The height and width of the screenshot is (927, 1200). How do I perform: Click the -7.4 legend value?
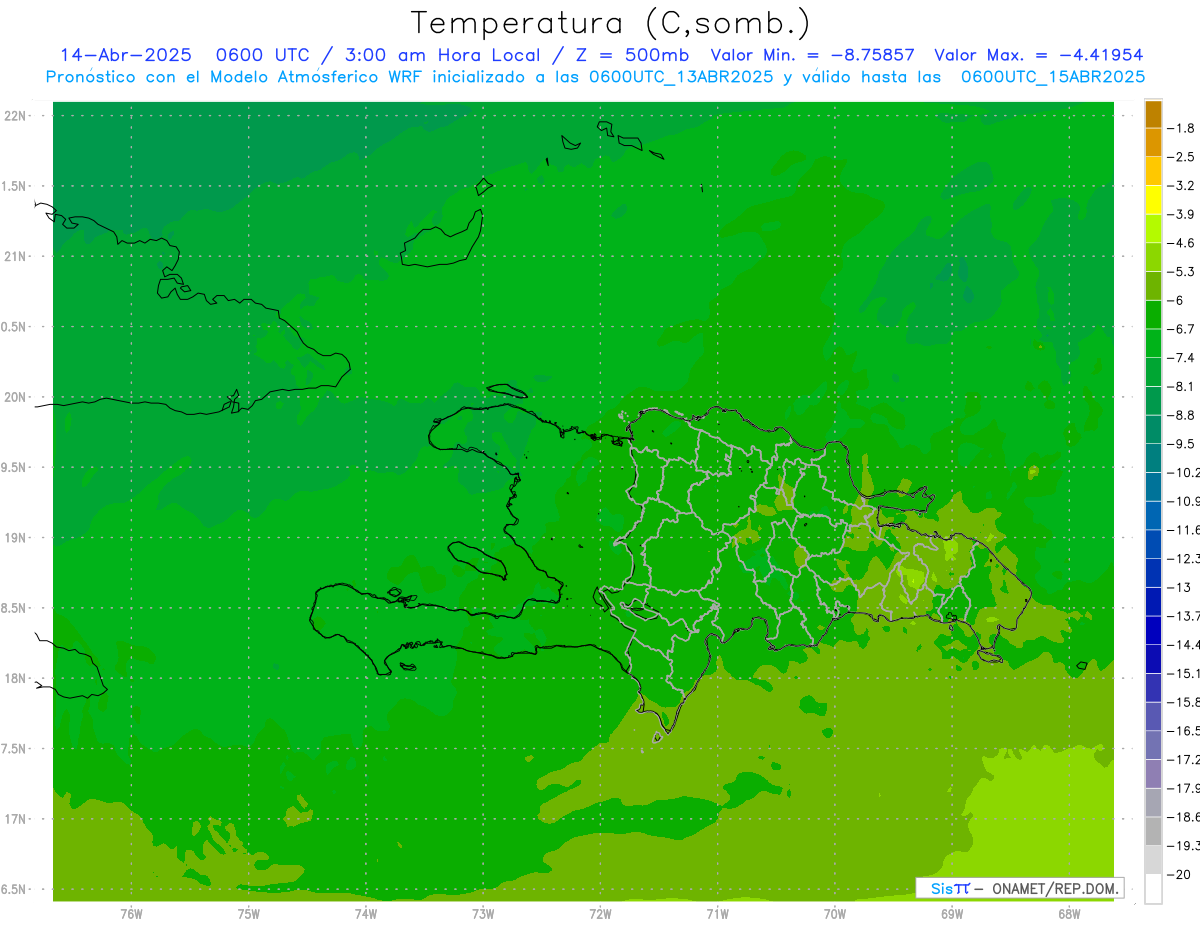pos(1183,358)
